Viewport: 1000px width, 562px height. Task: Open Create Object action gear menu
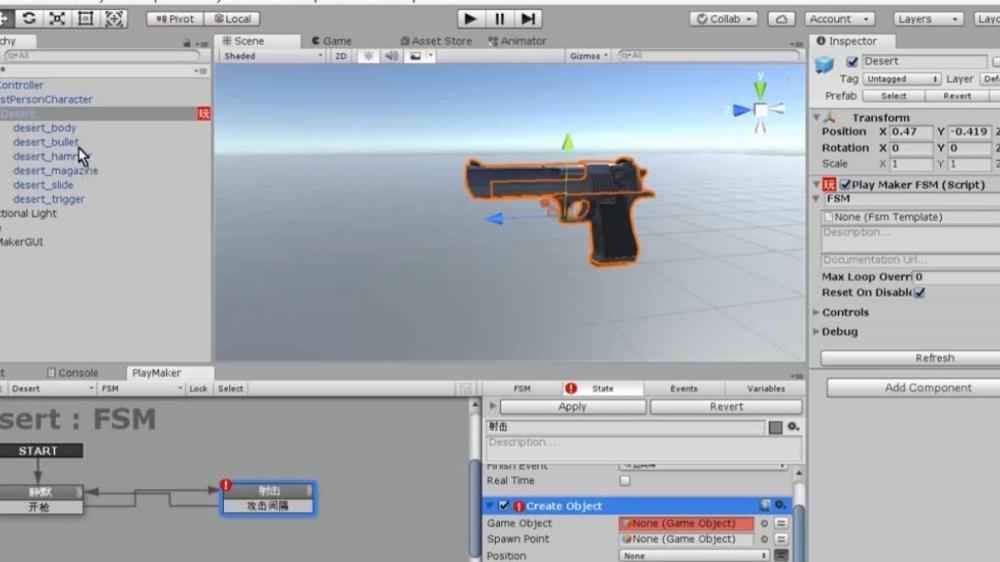click(x=780, y=505)
